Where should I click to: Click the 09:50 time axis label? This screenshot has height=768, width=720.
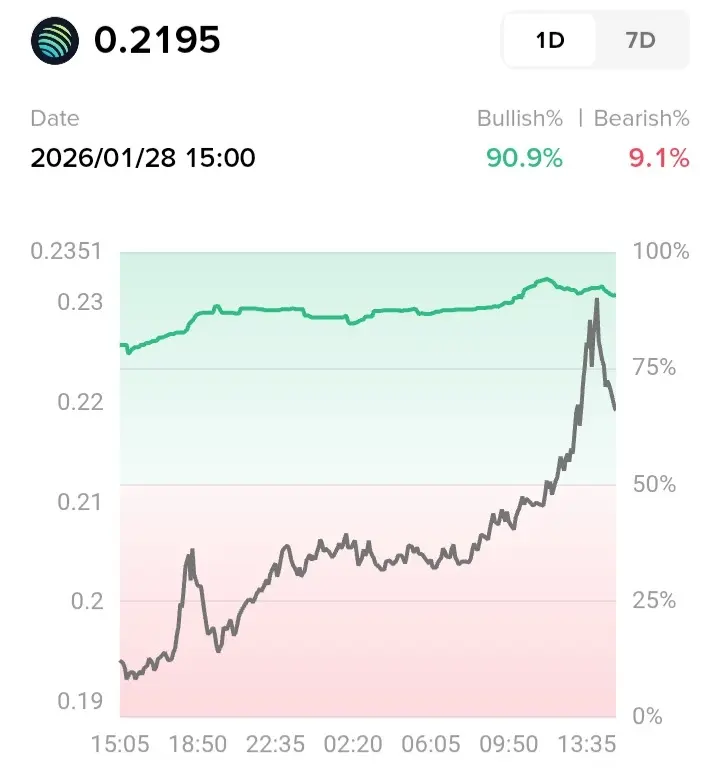click(508, 744)
